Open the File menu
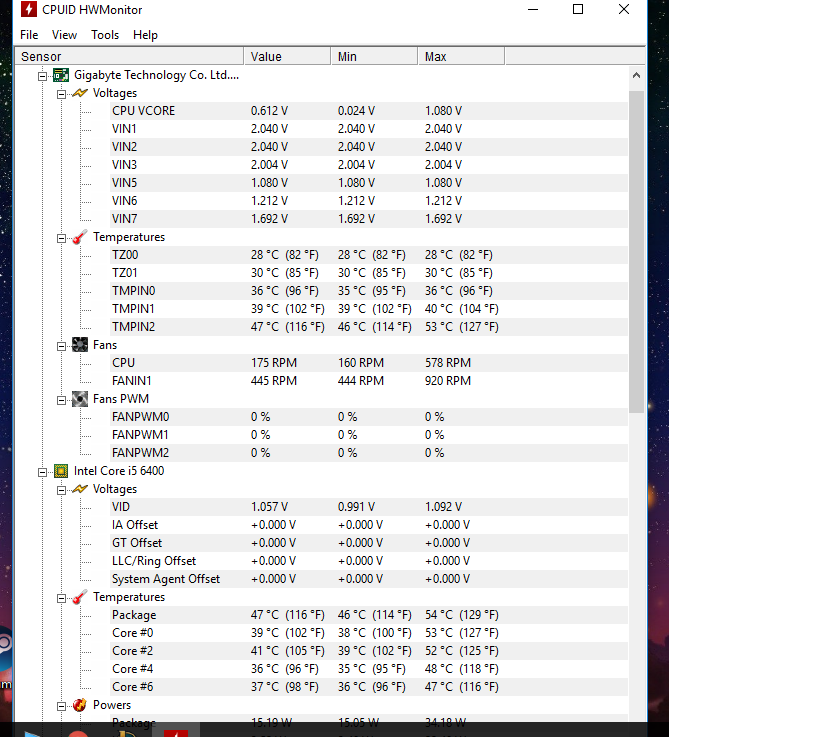 click(29, 35)
